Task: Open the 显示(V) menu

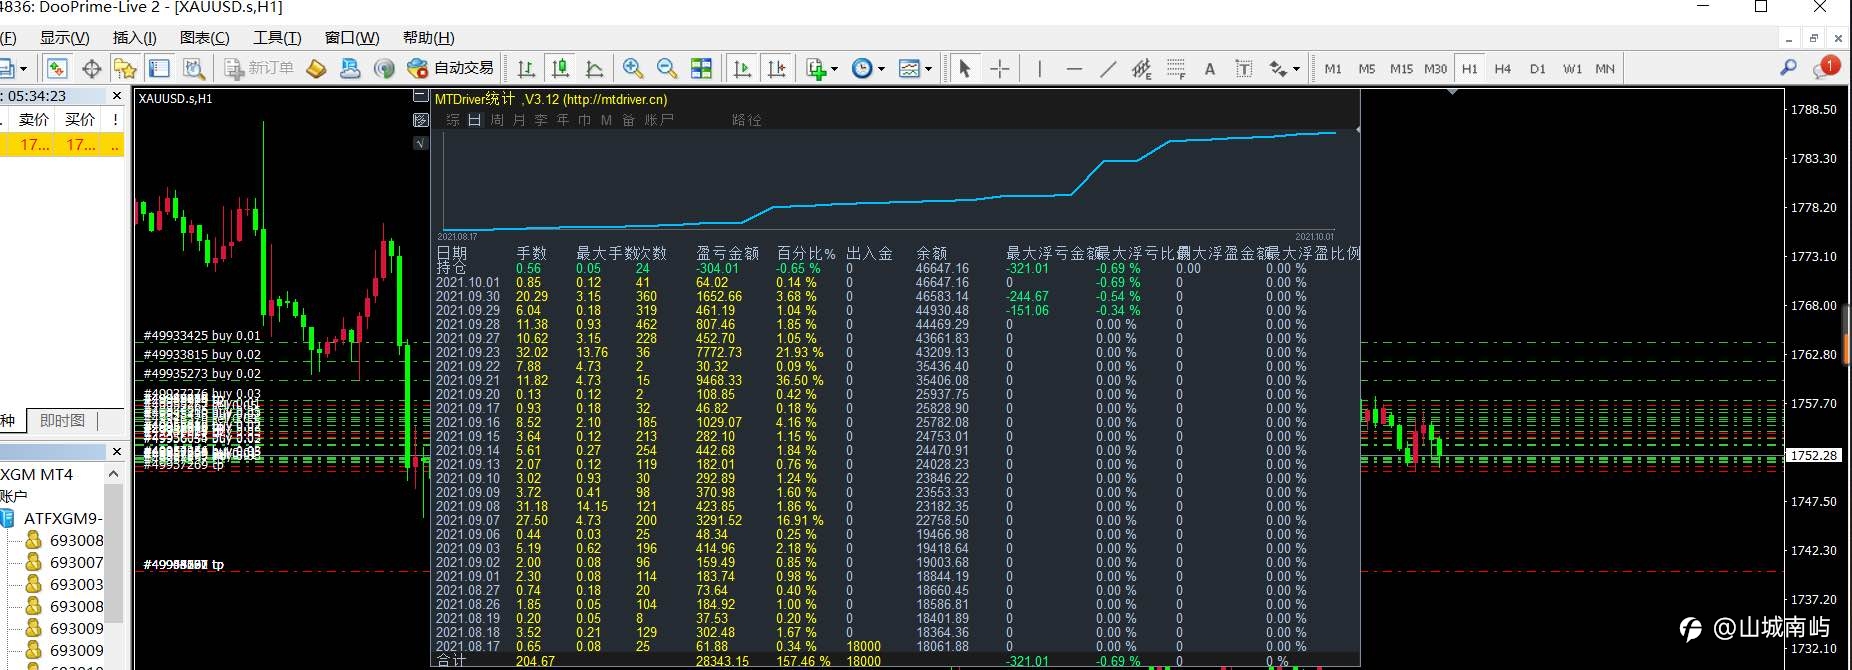Action: (64, 38)
